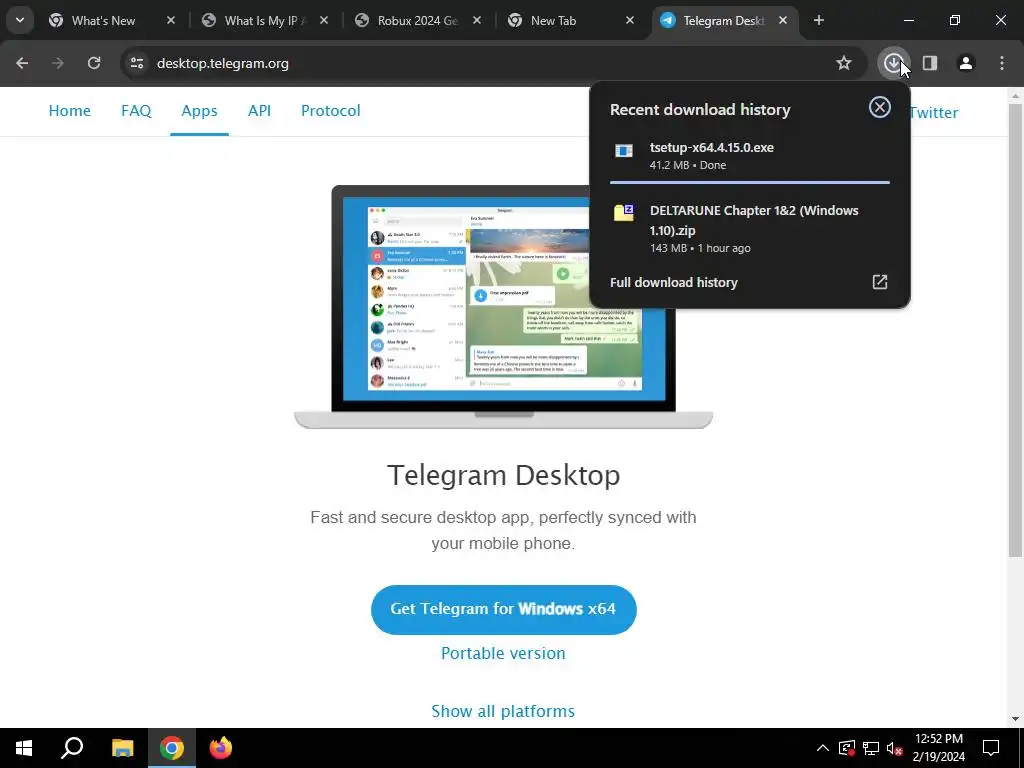Open the Chrome three-dot menu

pos(1002,63)
